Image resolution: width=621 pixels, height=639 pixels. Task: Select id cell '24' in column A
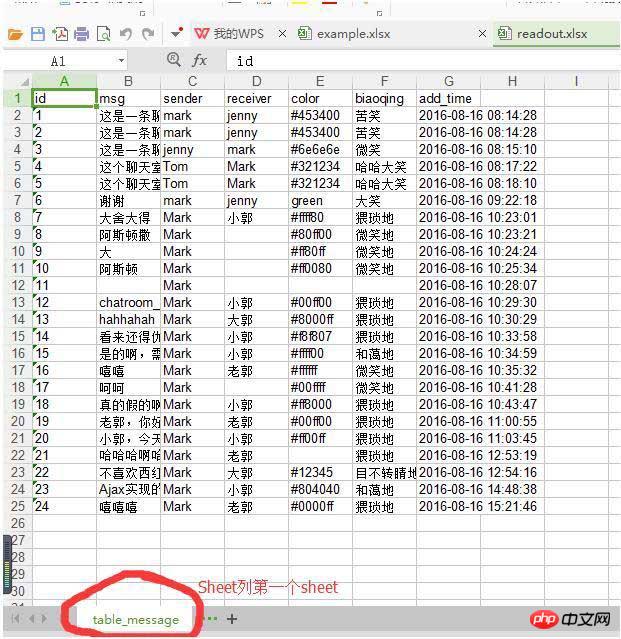(64, 507)
